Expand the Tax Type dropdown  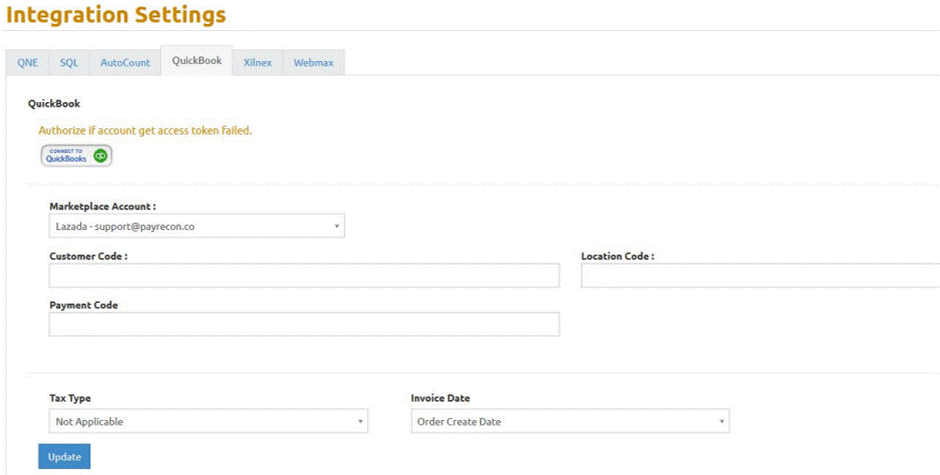pos(208,421)
